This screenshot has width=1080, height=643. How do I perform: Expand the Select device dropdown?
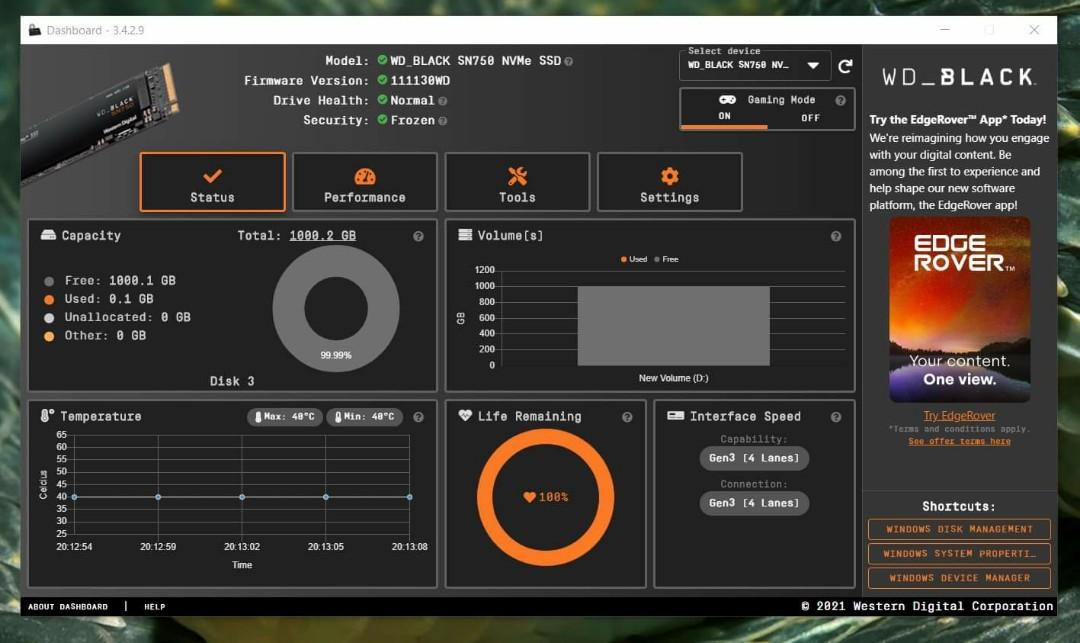coord(754,65)
